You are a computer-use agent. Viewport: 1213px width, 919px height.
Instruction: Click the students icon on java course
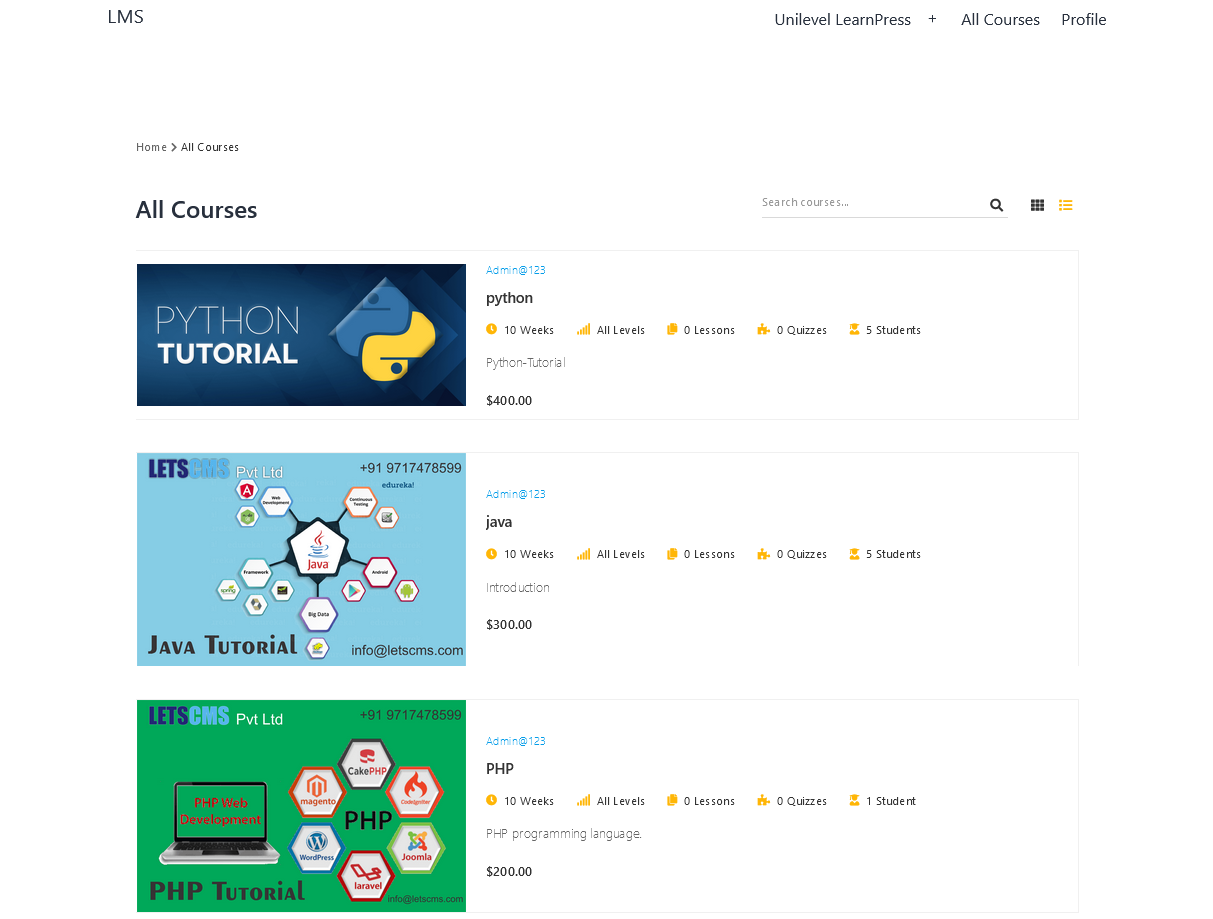tap(854, 553)
